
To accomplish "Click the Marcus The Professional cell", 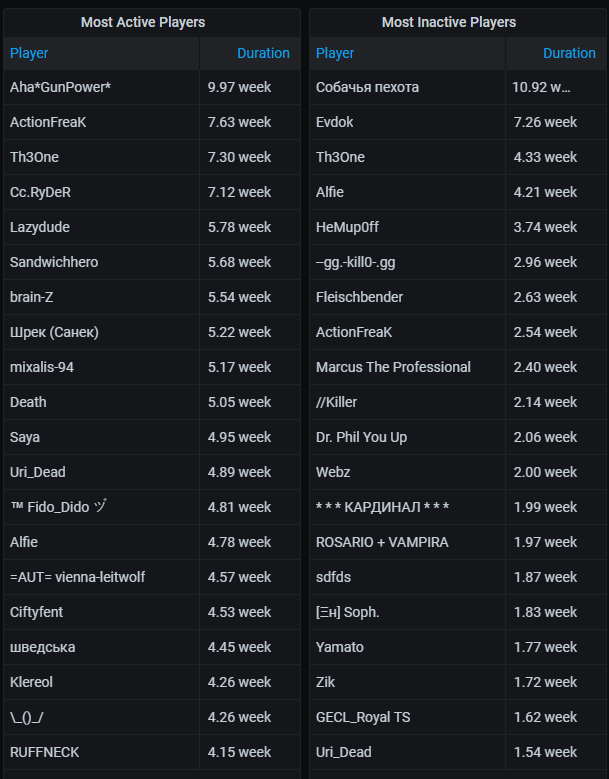I will [393, 367].
